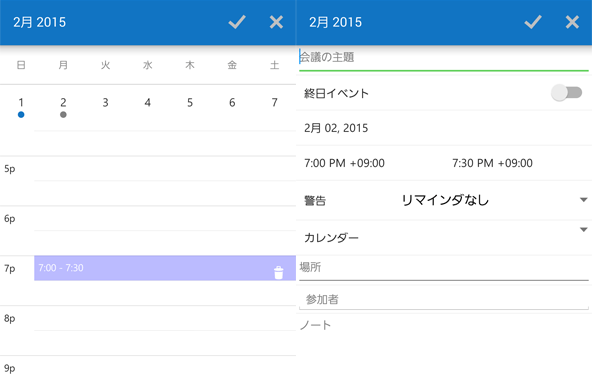Viewport: 592px width, 377px height.
Task: Click the 7p time label
Action: (10, 268)
